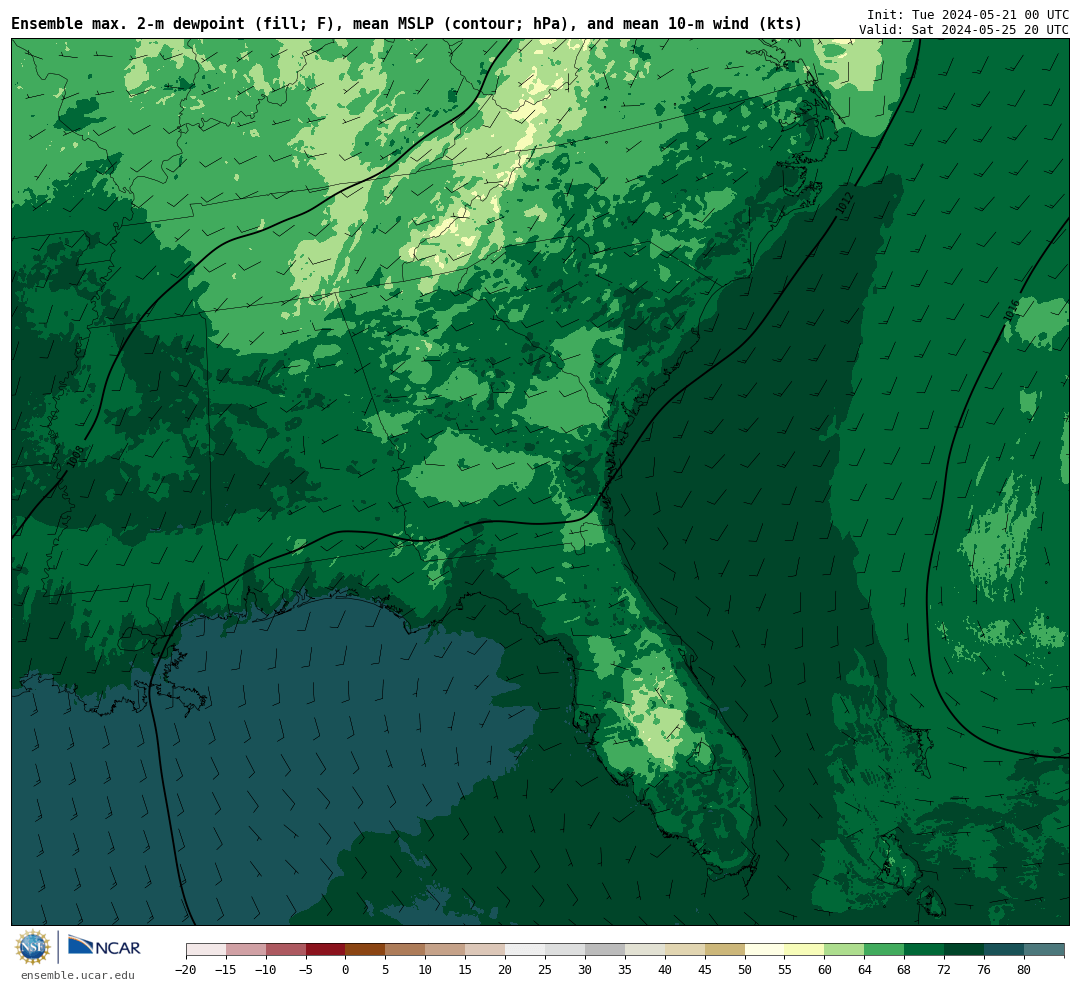
Task: Pick the 5 to 10 colorbar swatch
Action: [x=406, y=950]
